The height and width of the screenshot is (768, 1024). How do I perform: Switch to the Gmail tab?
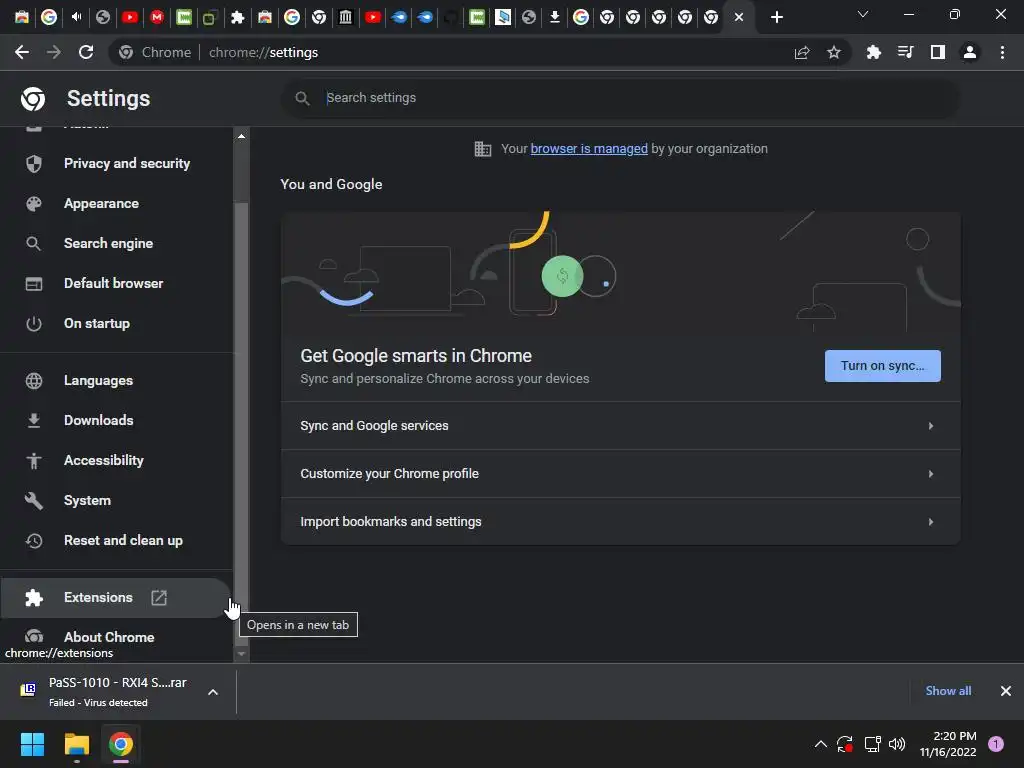point(157,17)
